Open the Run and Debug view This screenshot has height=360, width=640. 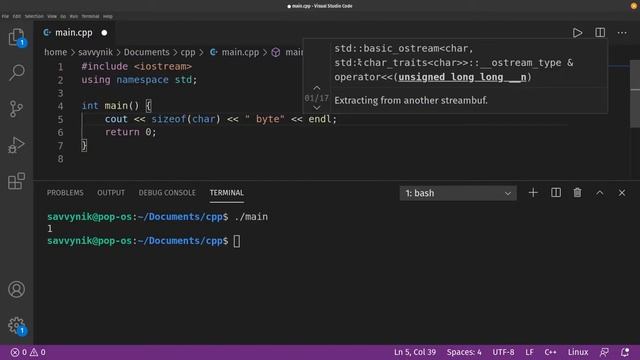16,145
